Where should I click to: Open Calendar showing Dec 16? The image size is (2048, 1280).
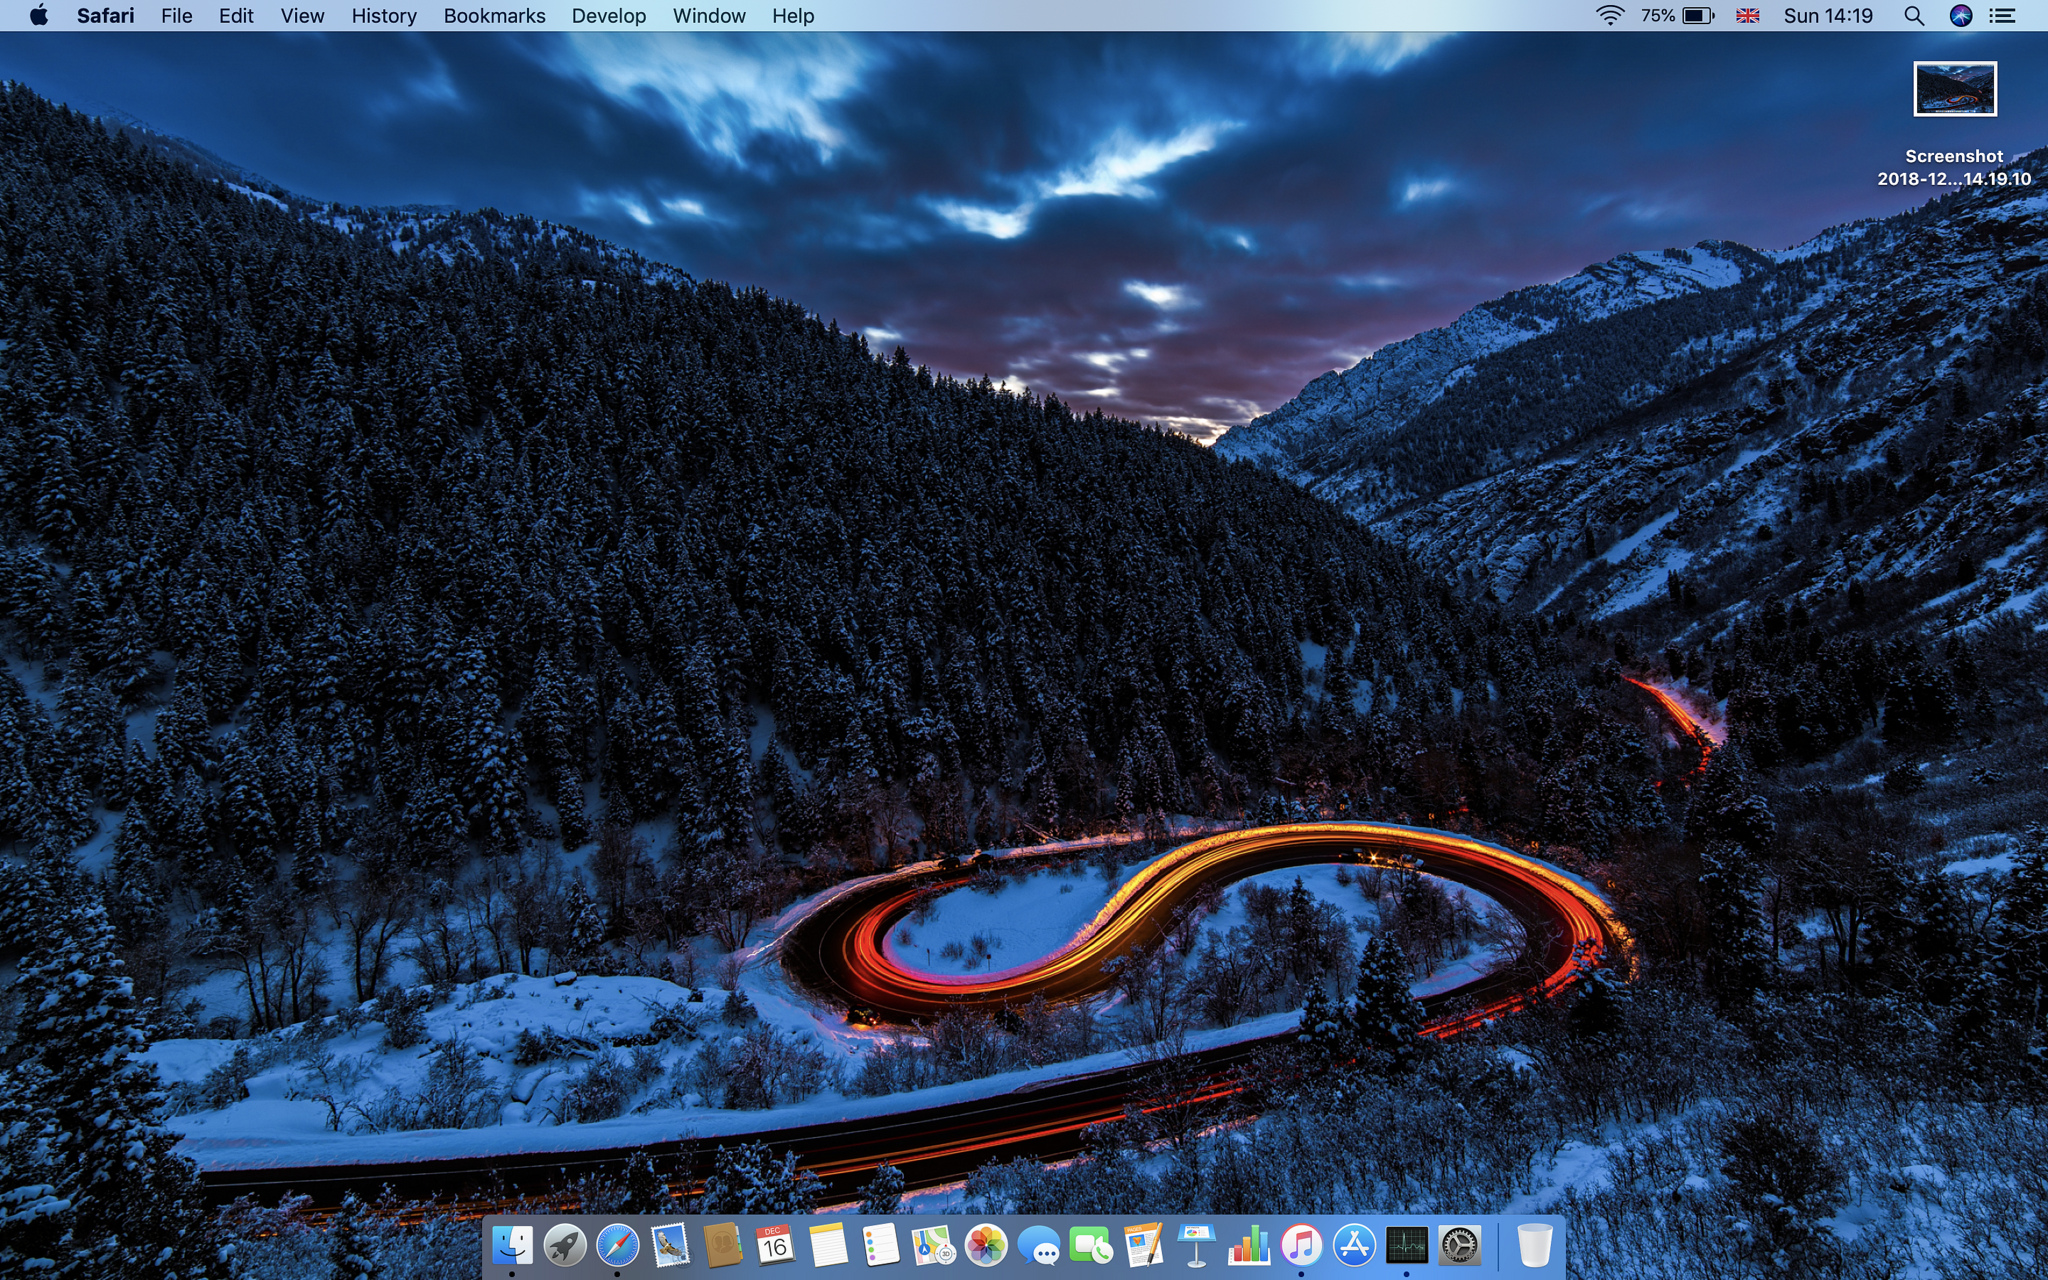775,1245
